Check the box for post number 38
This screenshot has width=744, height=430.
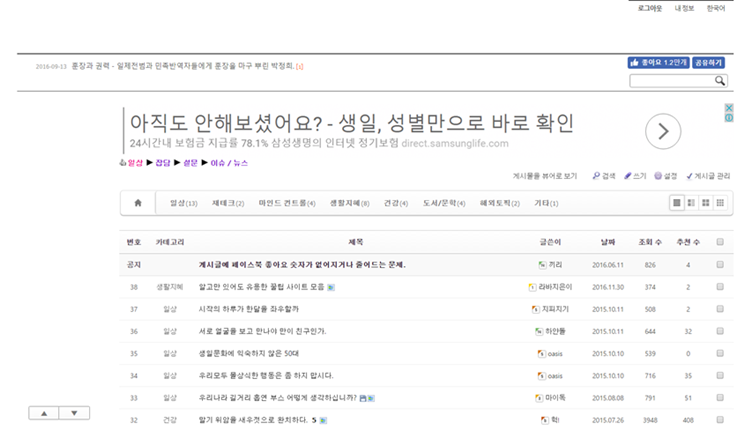(x=720, y=287)
